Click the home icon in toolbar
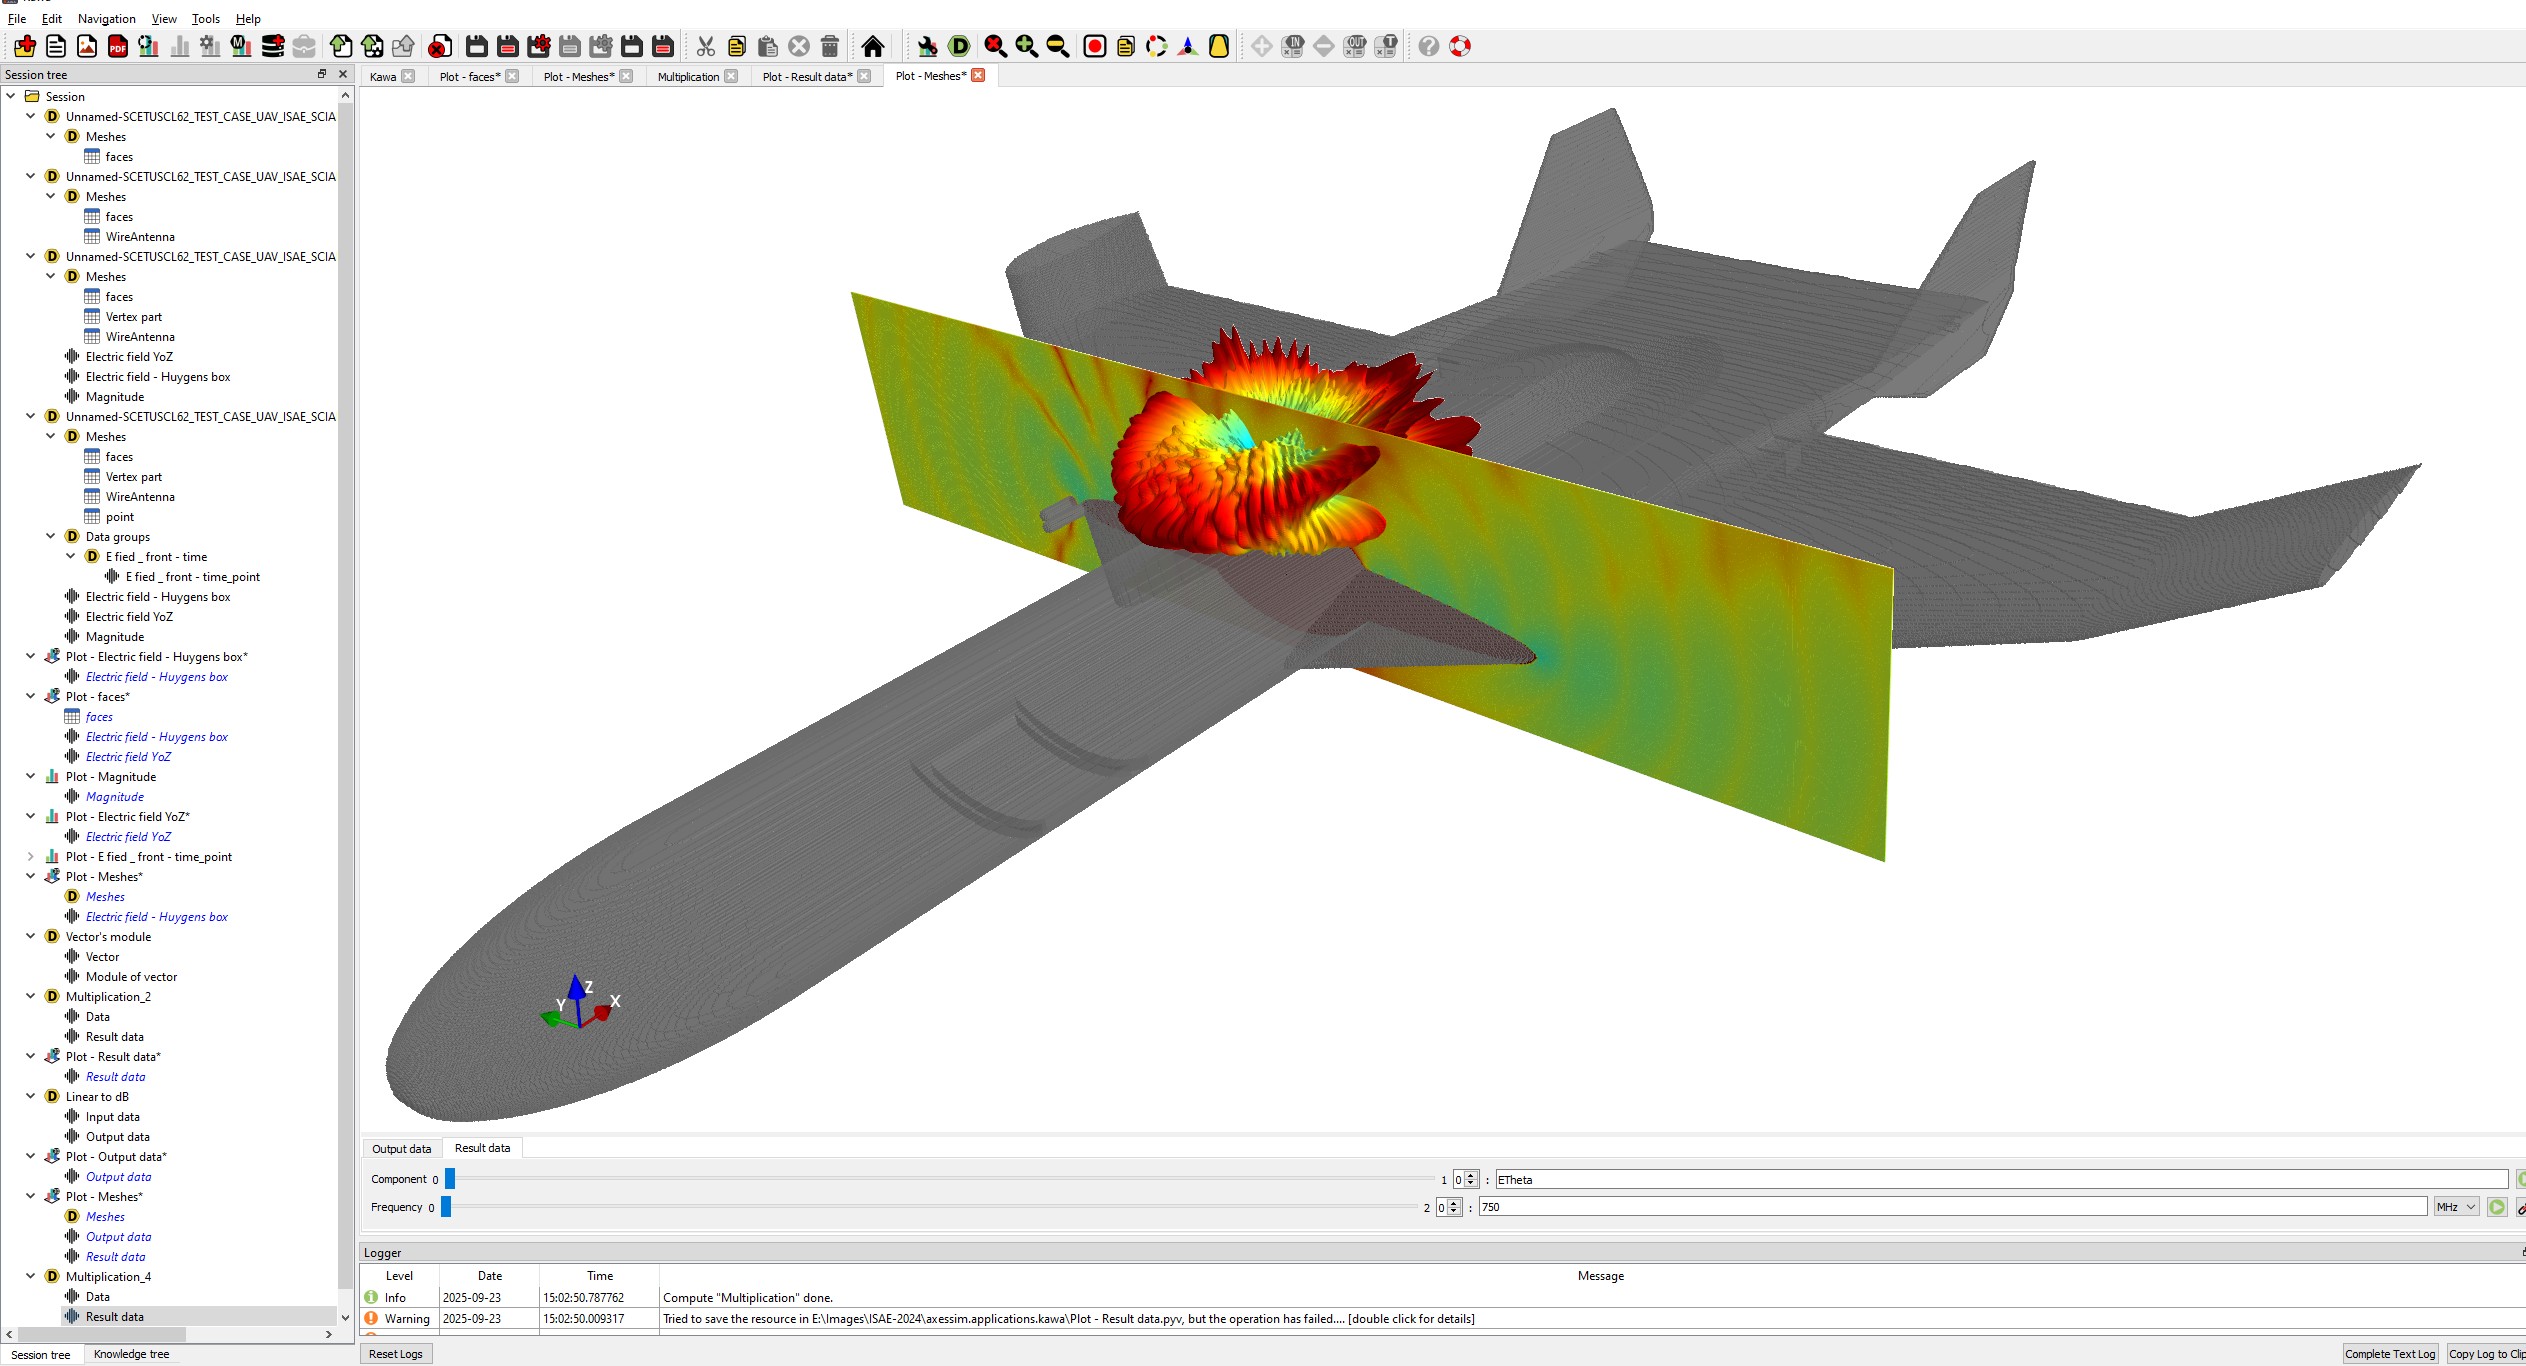The image size is (2526, 1366). [x=872, y=46]
